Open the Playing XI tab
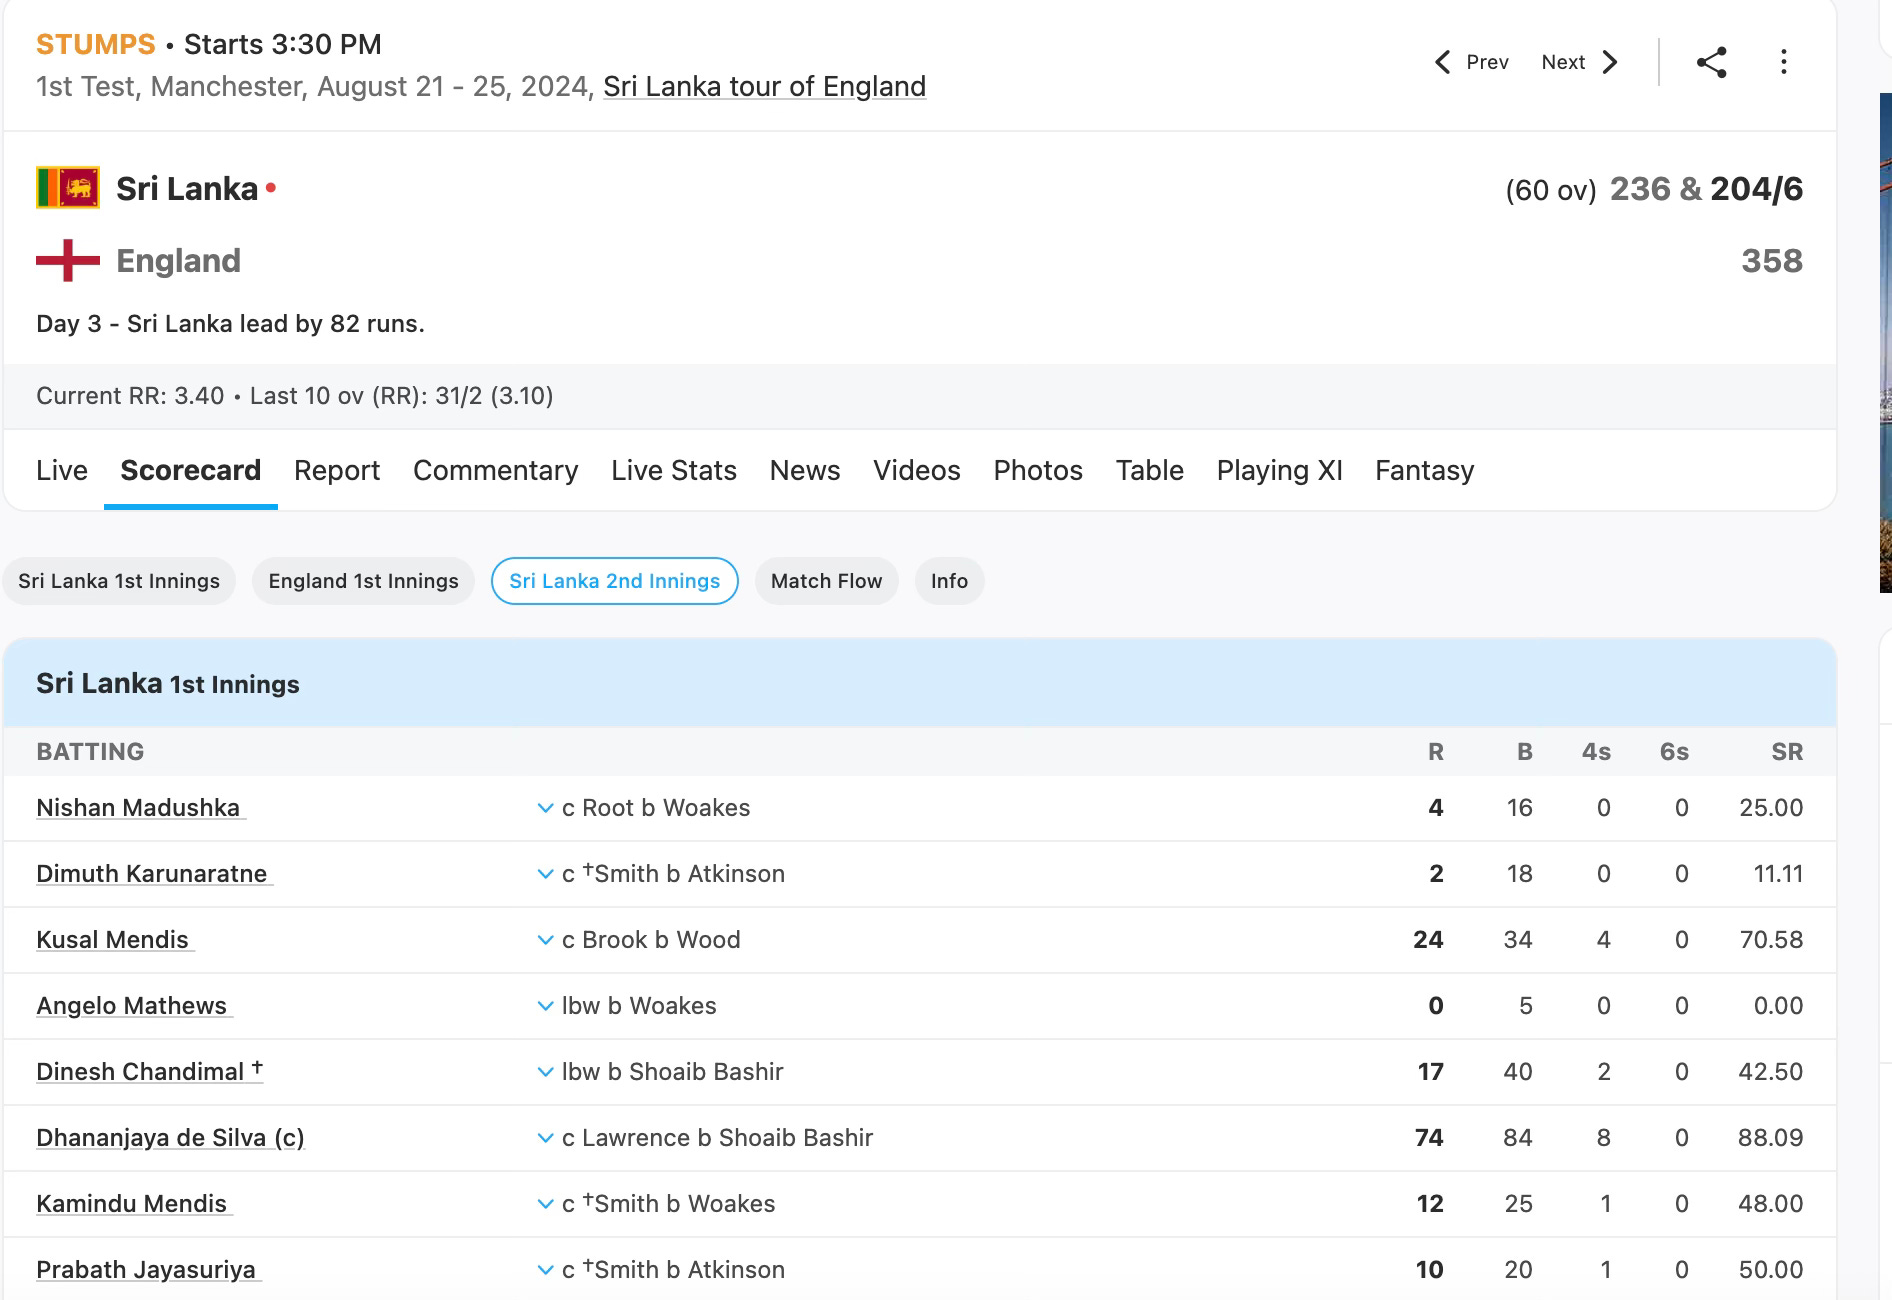The width and height of the screenshot is (1892, 1300). pos(1280,470)
